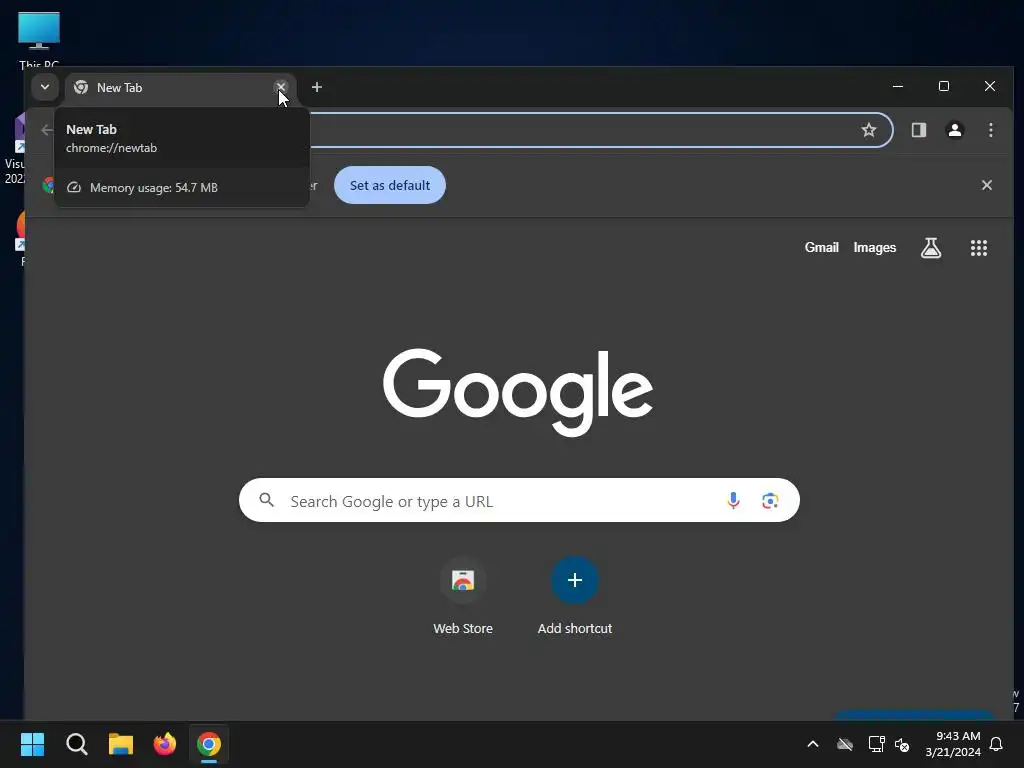
Task: Open the Images link
Action: tap(874, 248)
